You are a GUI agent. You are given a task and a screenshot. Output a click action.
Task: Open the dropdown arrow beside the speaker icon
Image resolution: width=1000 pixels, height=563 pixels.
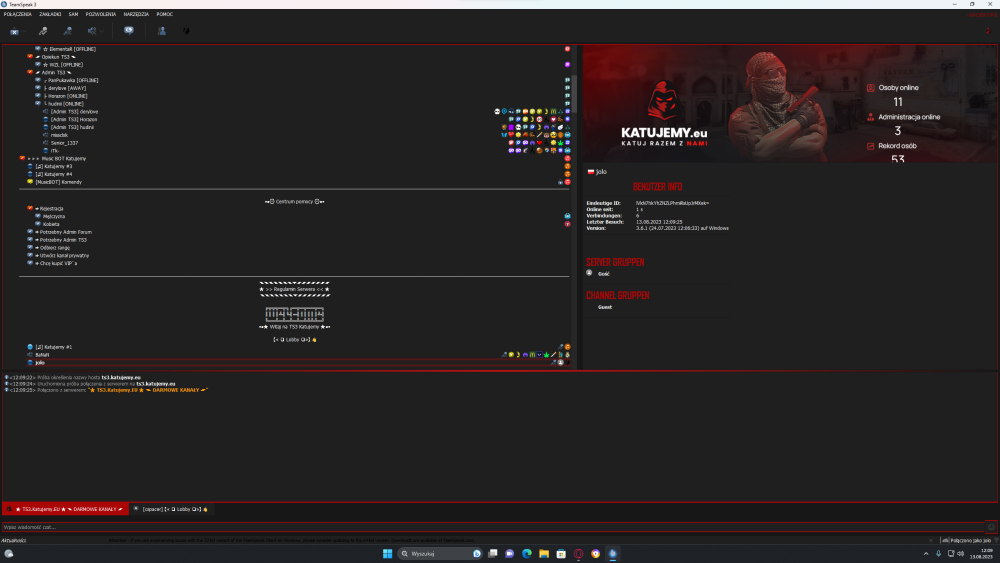(x=101, y=31)
